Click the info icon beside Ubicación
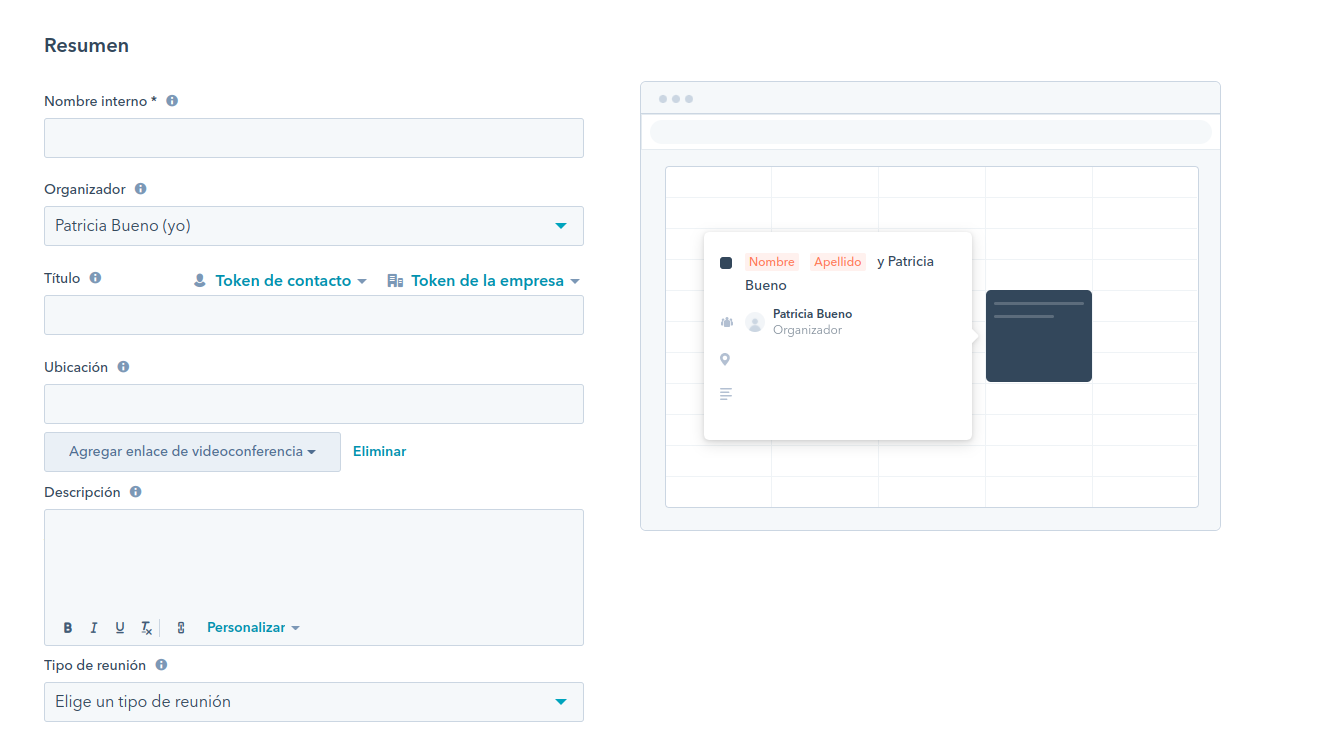 point(123,367)
